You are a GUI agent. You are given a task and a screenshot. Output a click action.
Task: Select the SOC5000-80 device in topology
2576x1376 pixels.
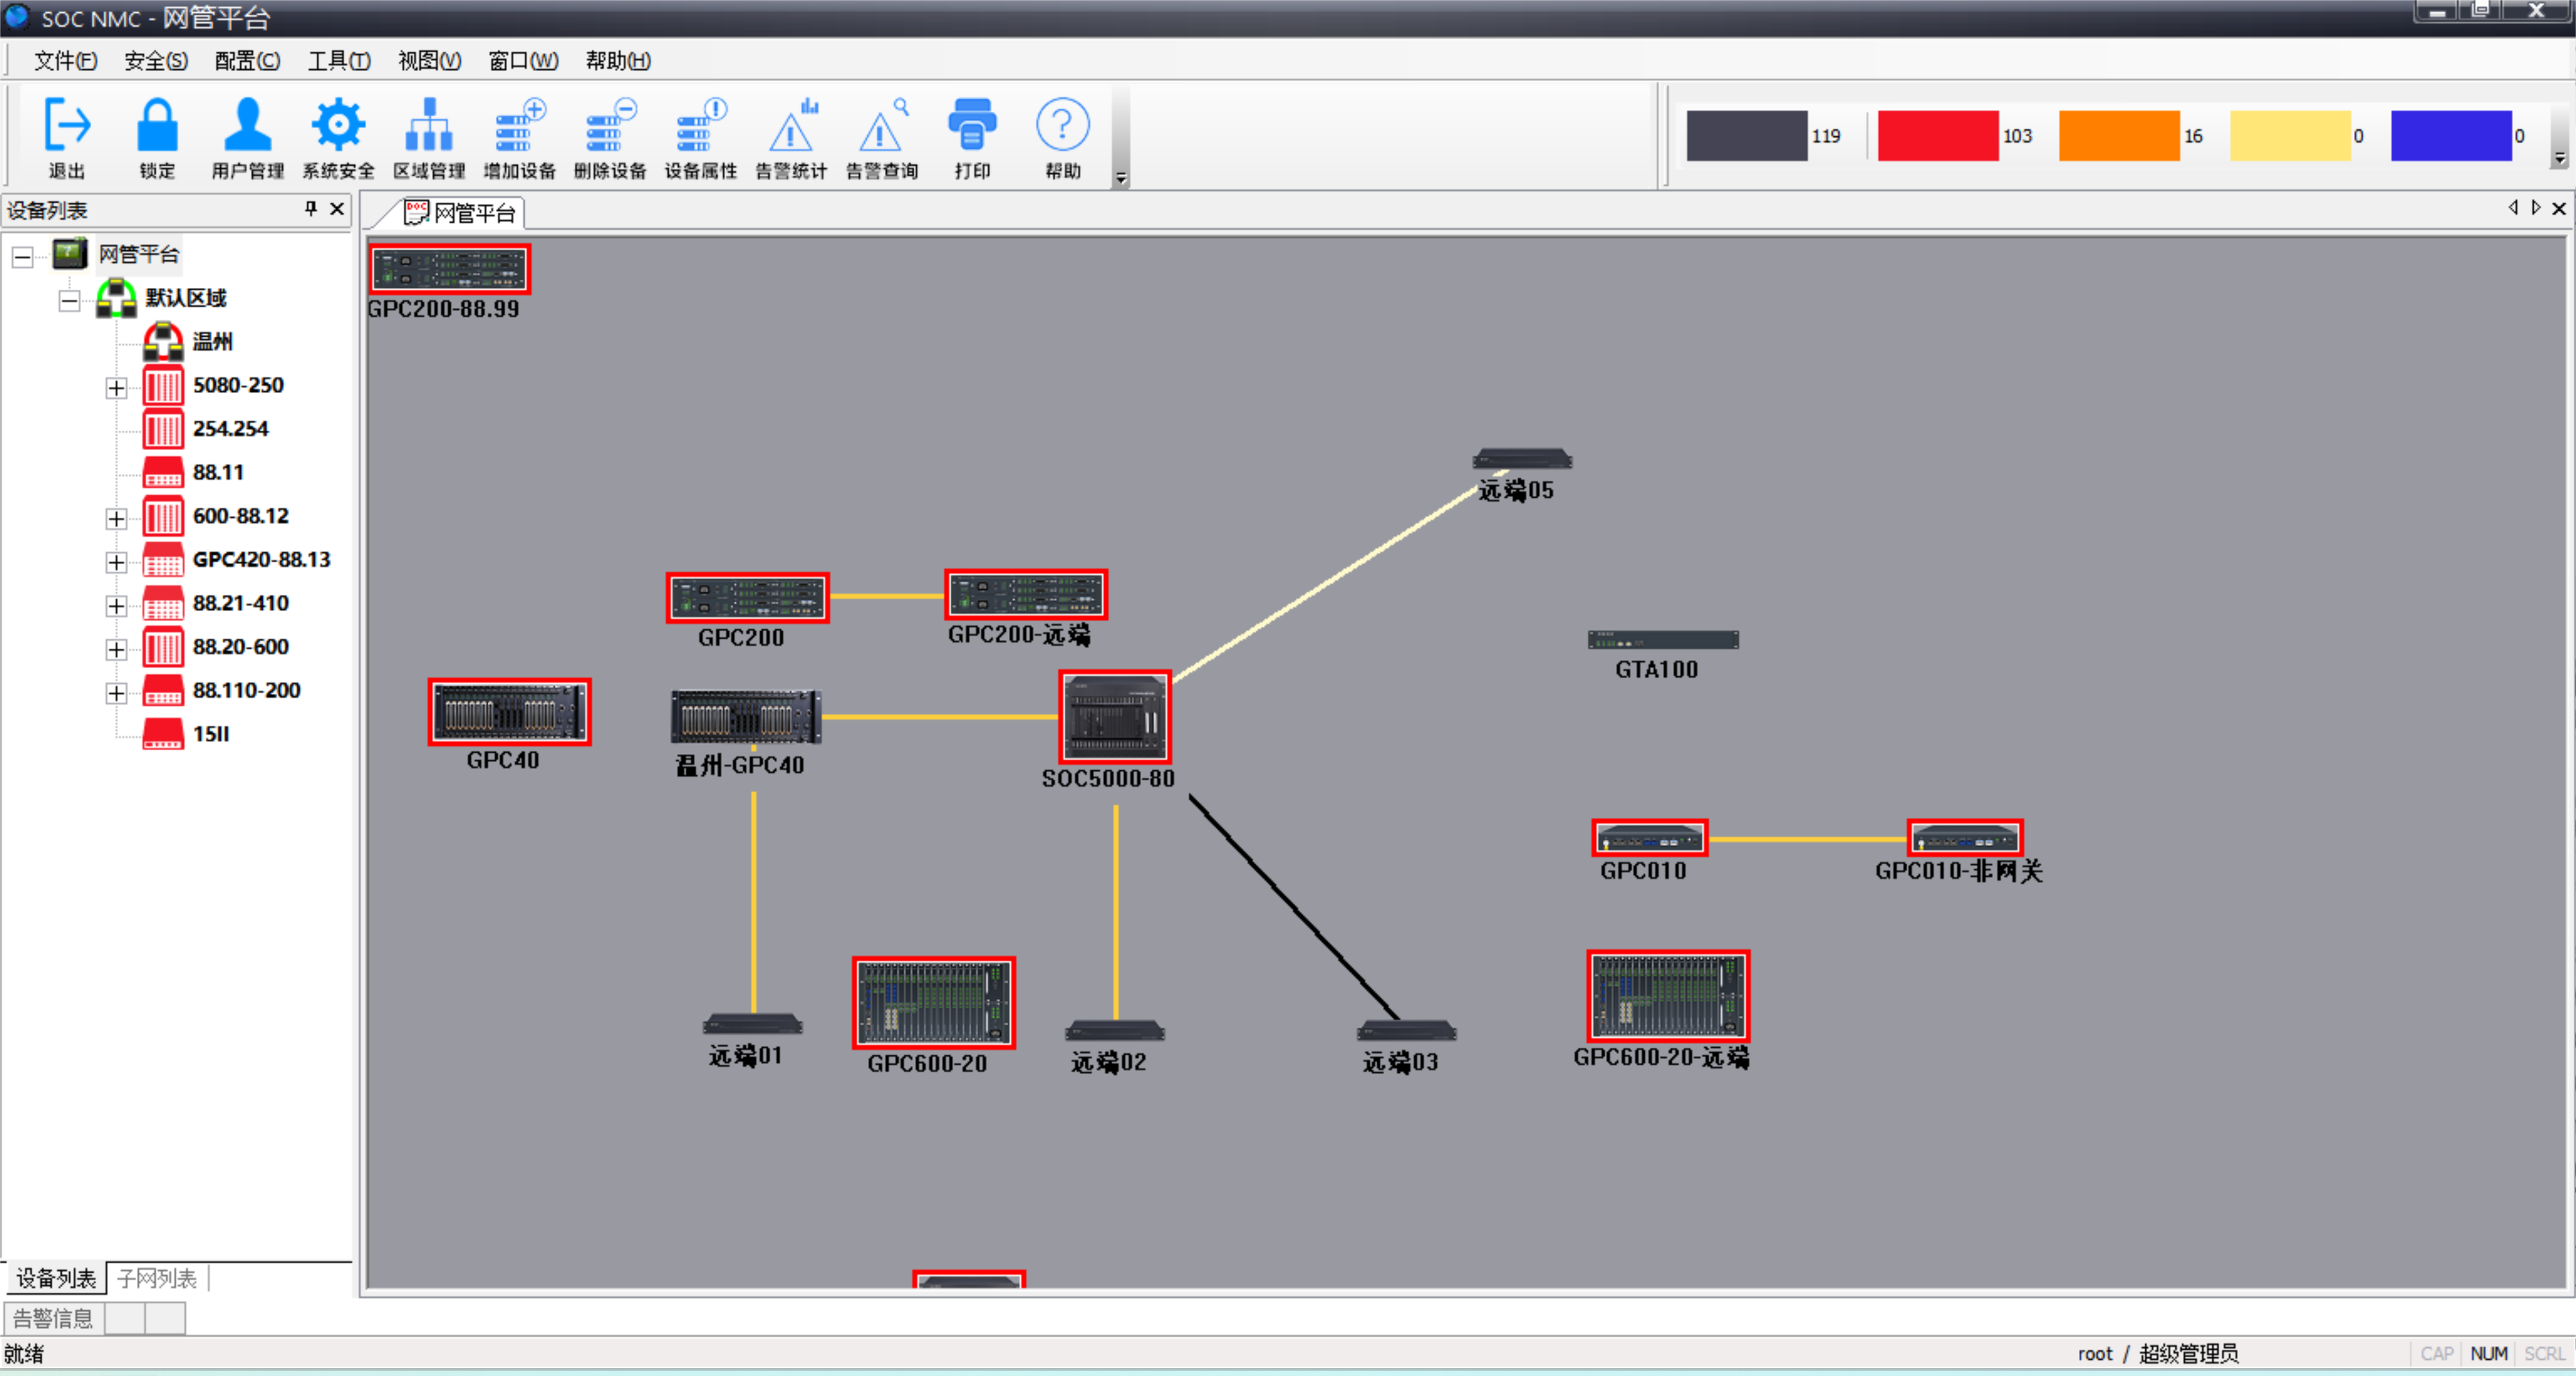click(x=1114, y=716)
